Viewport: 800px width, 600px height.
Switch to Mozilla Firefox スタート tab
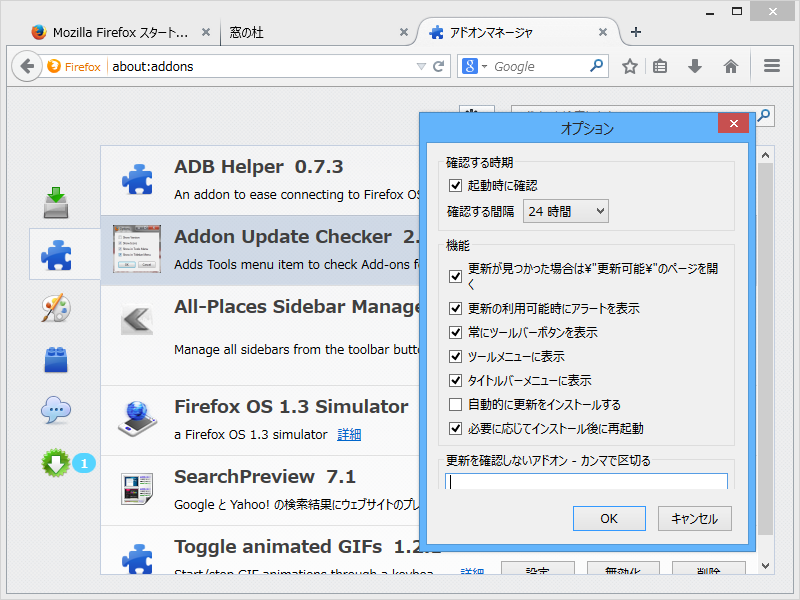120,33
